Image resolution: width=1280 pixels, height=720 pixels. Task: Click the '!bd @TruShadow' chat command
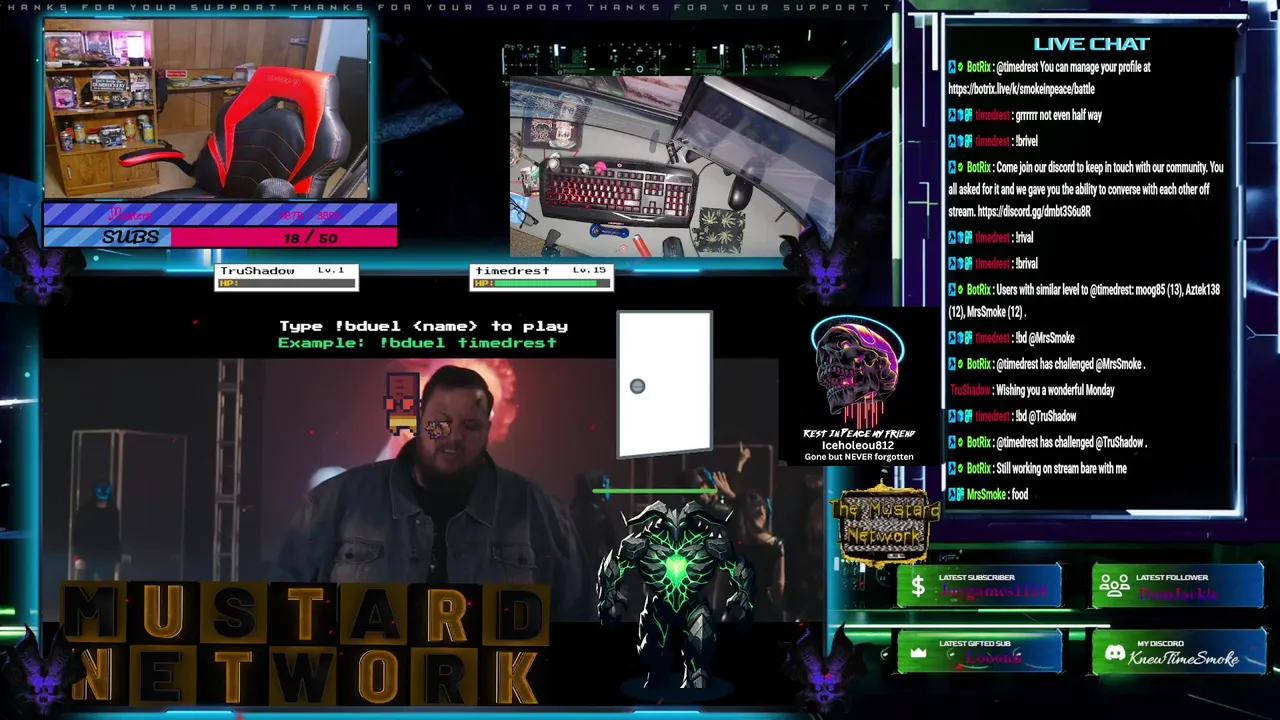(x=1045, y=416)
